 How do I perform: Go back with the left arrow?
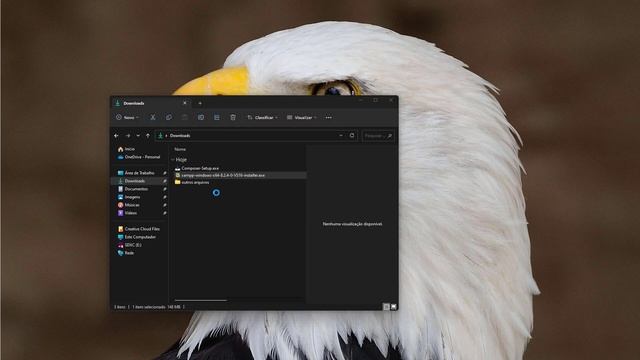117,136
